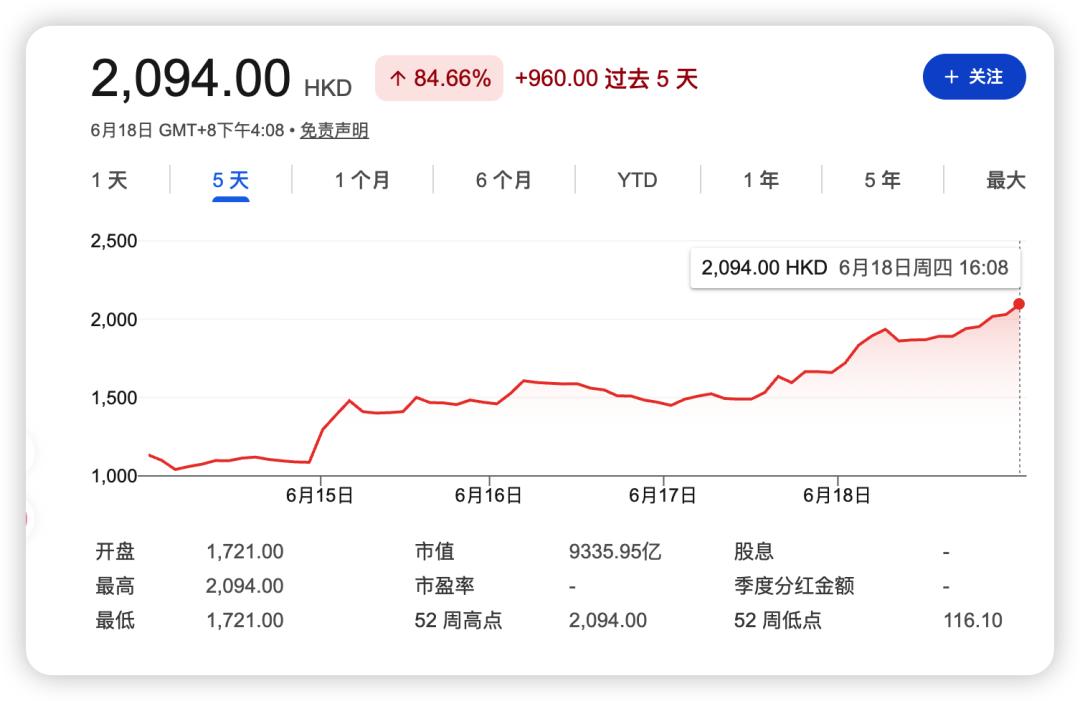This screenshot has width=1080, height=701.
Task: Click the 6月18日 axis label
Action: 837,495
